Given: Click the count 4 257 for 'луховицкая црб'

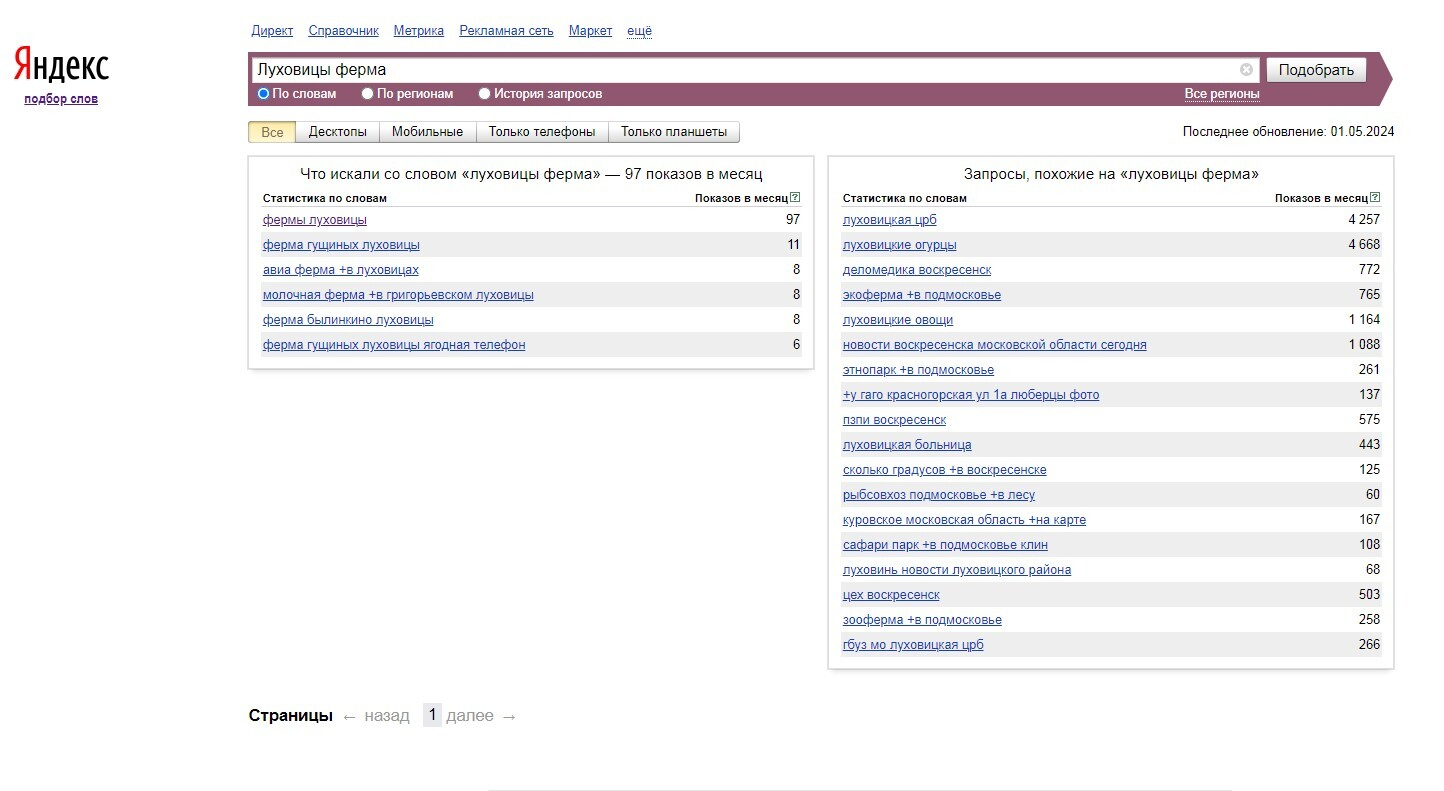Looking at the screenshot, I should [x=1364, y=220].
